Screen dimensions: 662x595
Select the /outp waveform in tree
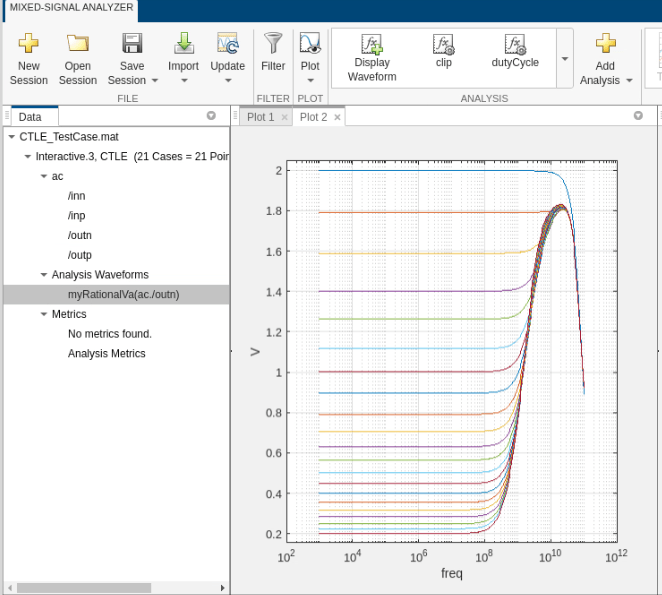tap(79, 255)
